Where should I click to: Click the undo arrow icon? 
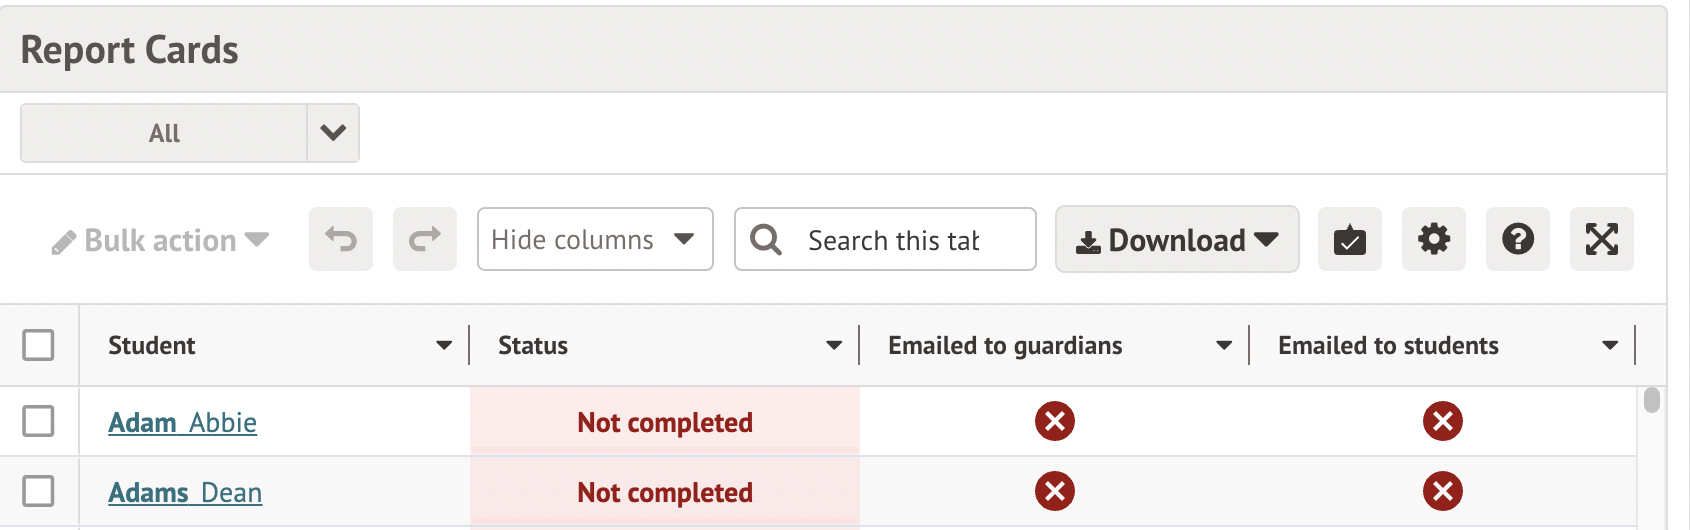[x=341, y=240]
